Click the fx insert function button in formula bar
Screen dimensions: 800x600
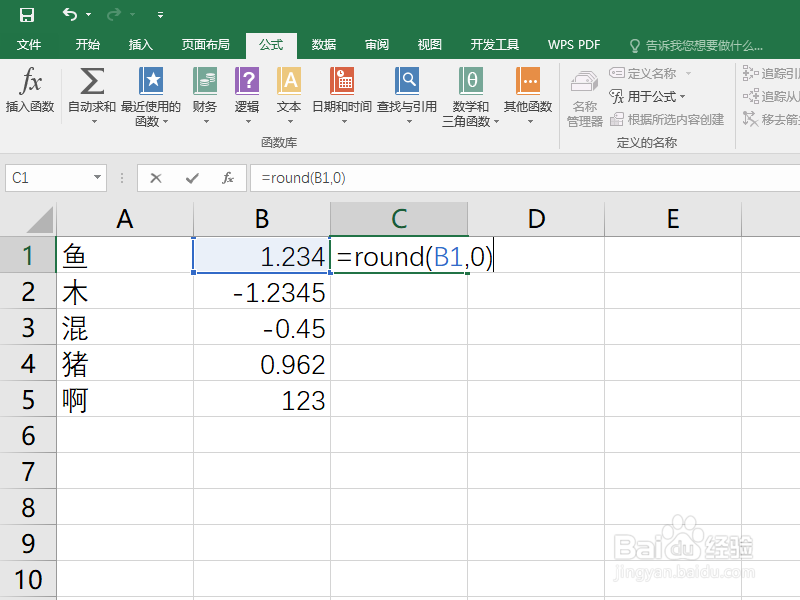point(228,178)
